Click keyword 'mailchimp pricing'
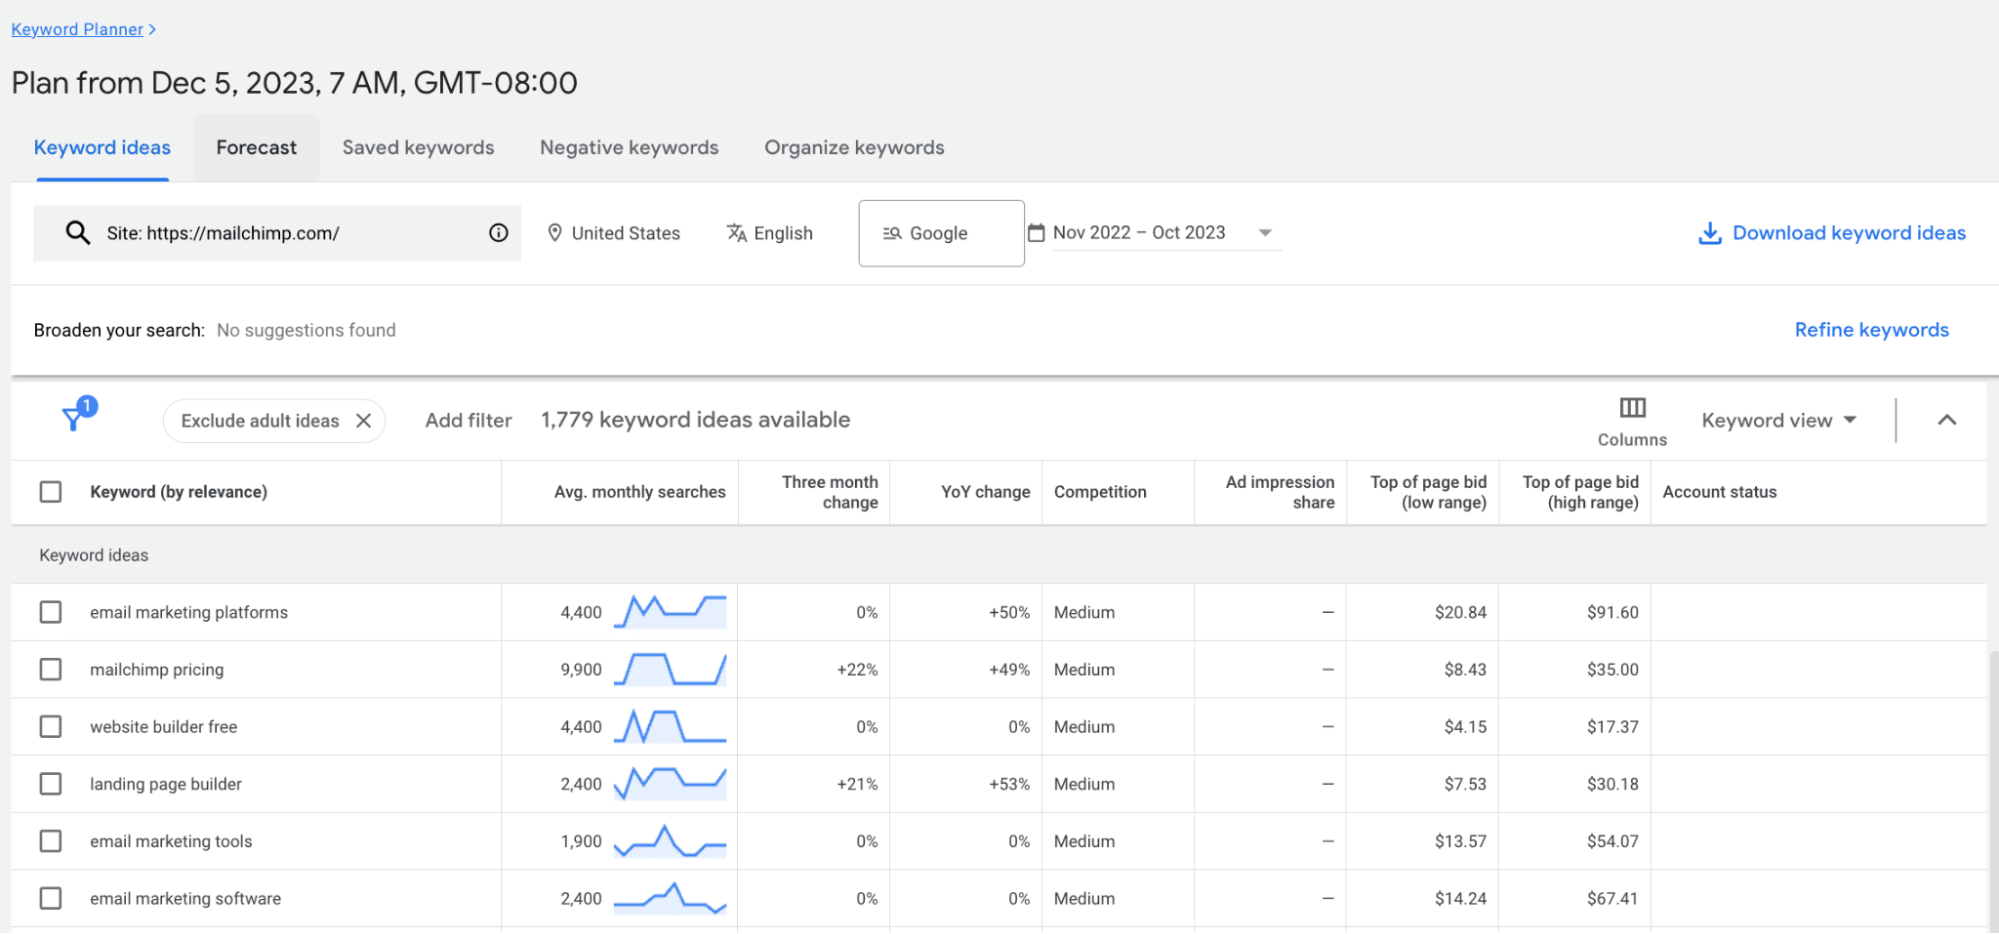 point(157,669)
